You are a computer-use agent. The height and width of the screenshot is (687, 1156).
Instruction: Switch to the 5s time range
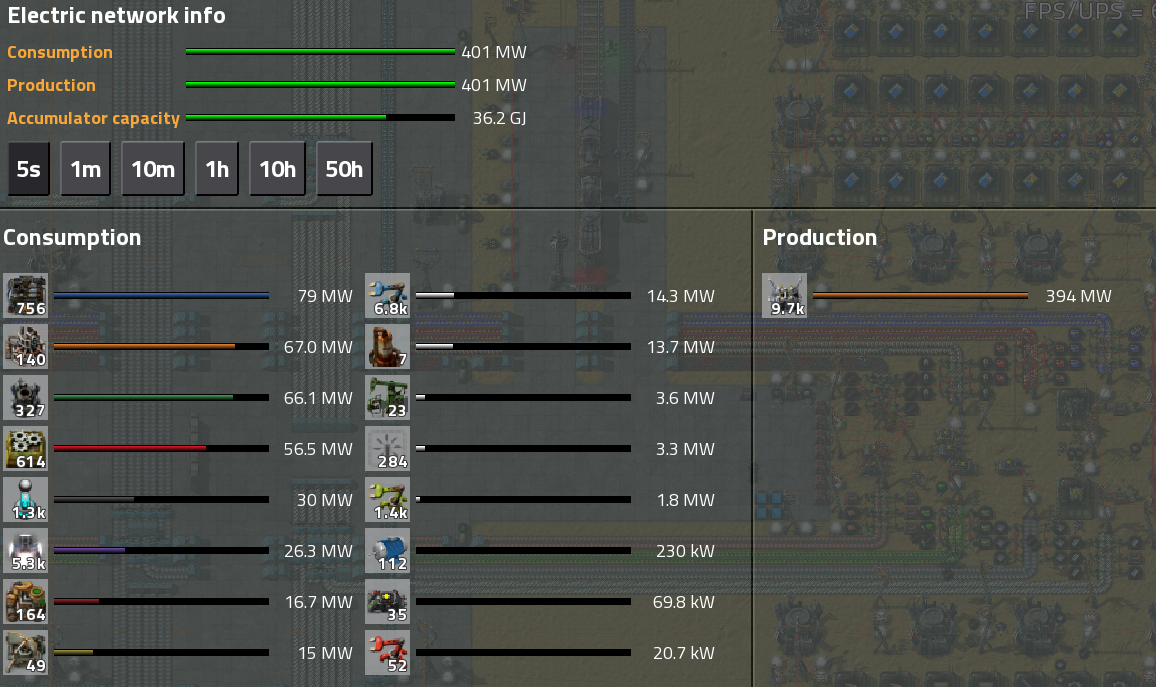click(29, 169)
